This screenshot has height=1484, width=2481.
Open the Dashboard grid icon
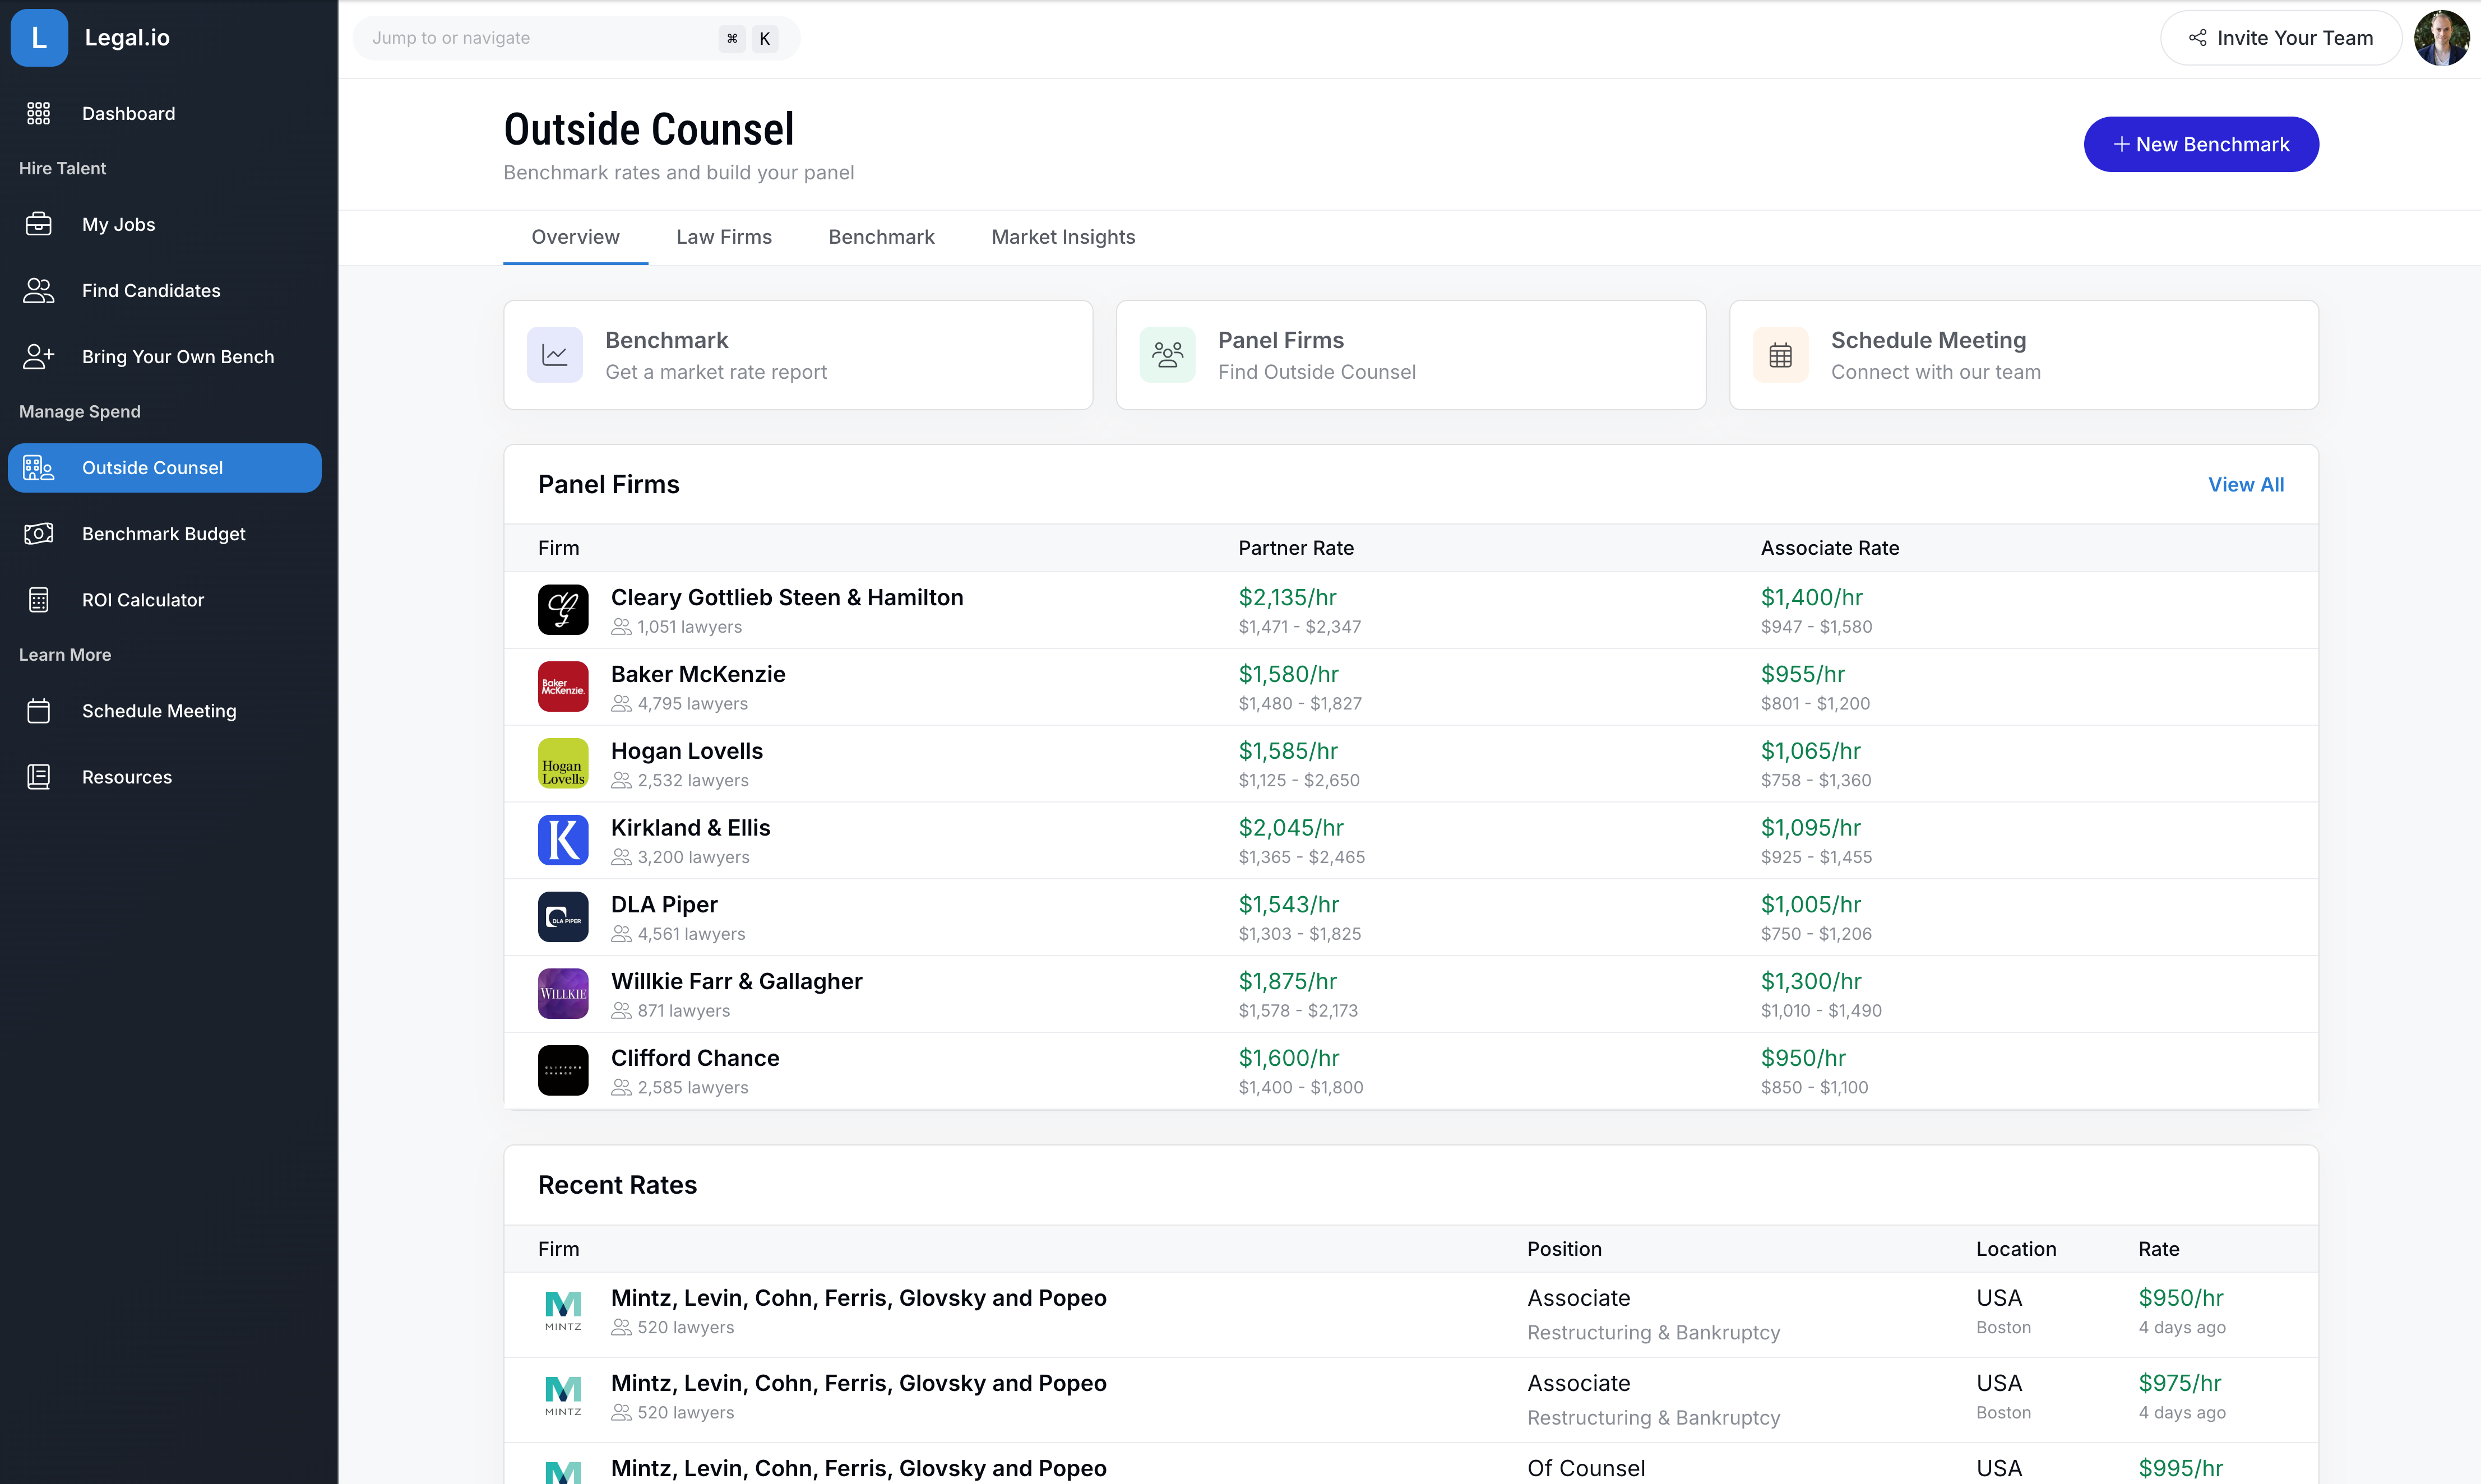click(x=39, y=114)
